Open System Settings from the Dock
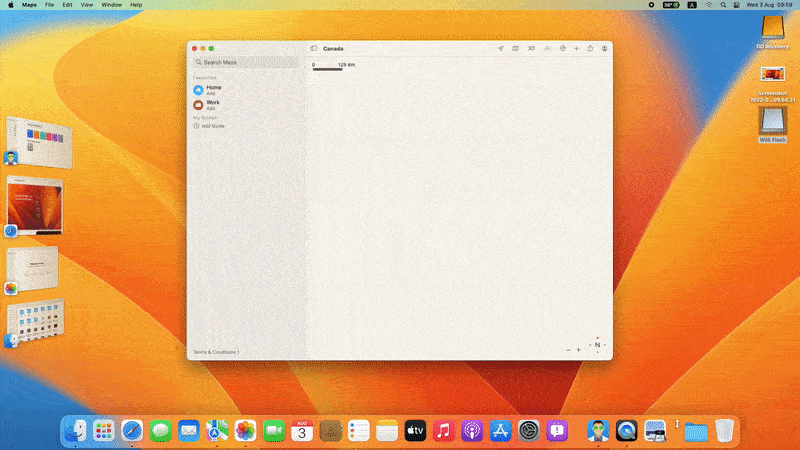This screenshot has width=800, height=450. (x=529, y=431)
